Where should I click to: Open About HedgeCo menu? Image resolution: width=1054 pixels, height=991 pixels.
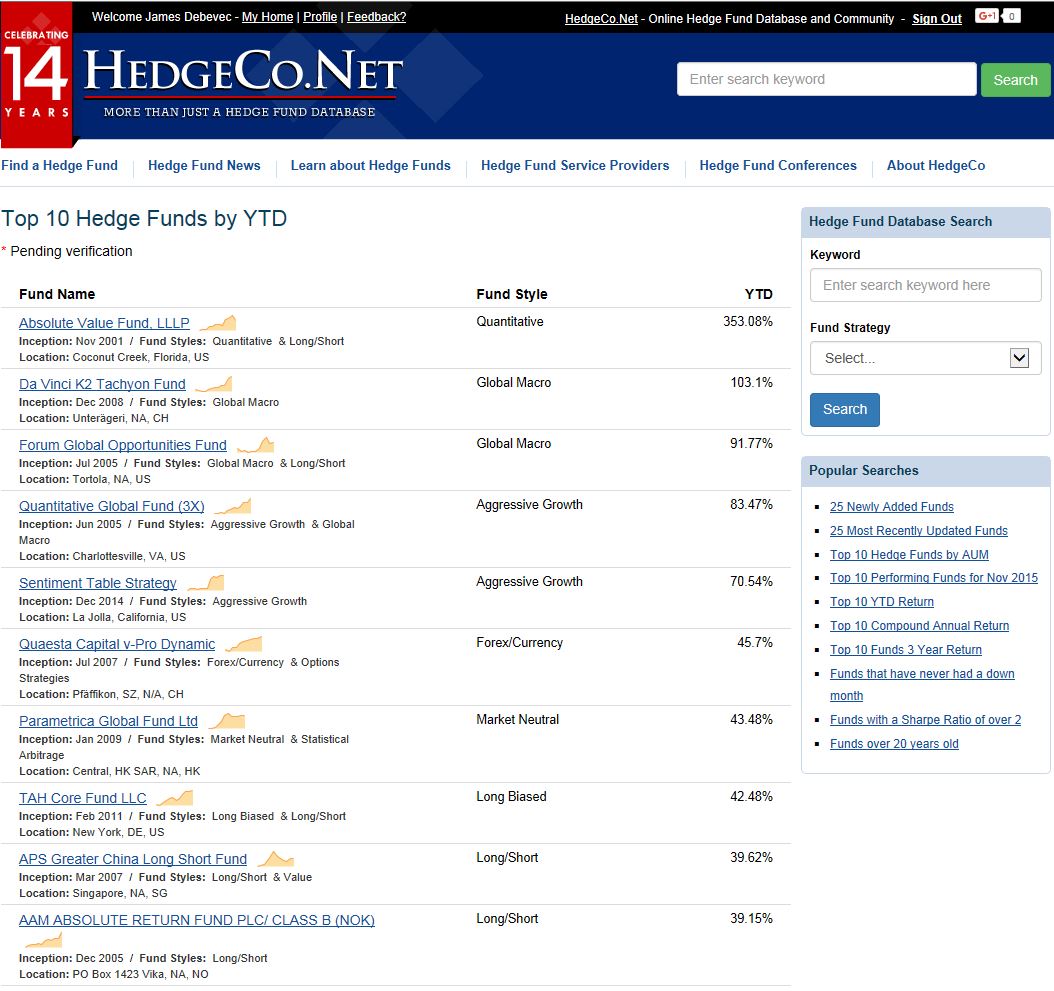[x=936, y=165]
